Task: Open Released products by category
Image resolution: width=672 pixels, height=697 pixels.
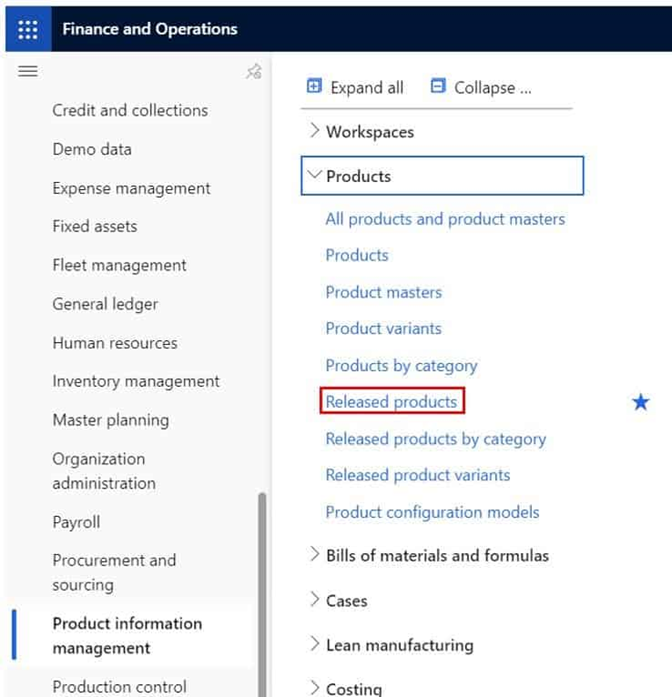Action: point(436,439)
